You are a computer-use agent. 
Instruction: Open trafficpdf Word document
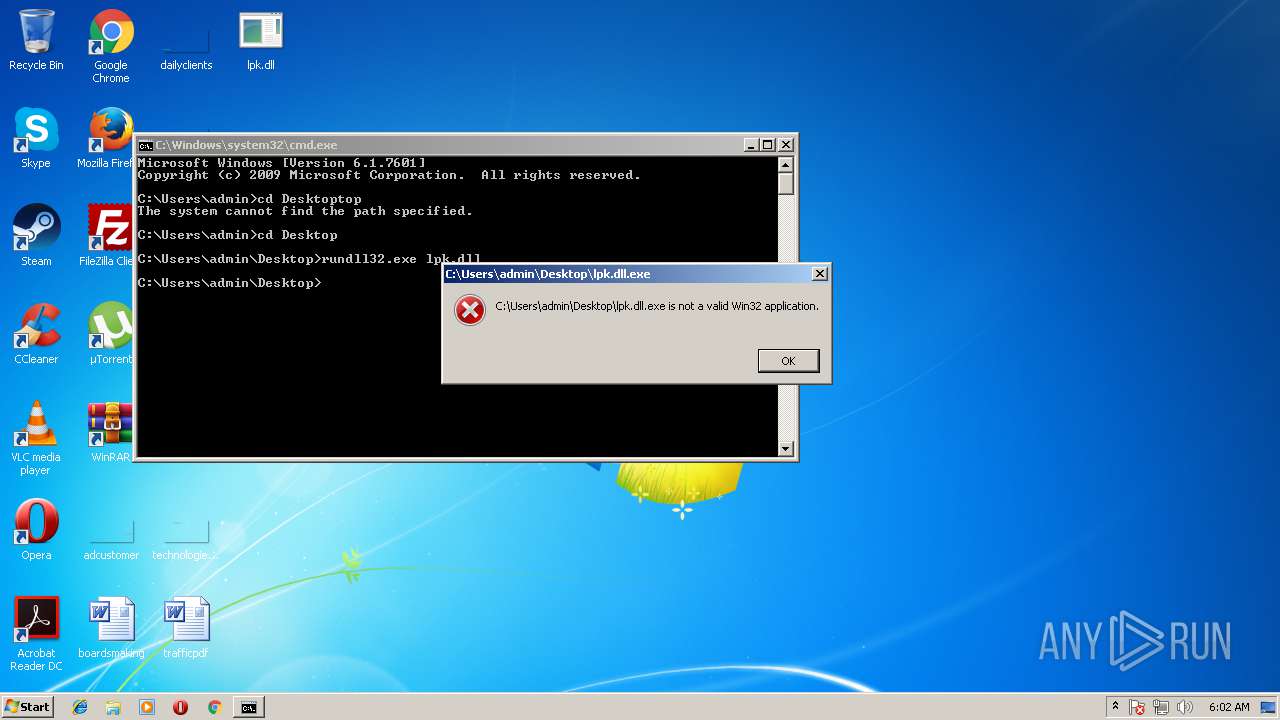186,628
